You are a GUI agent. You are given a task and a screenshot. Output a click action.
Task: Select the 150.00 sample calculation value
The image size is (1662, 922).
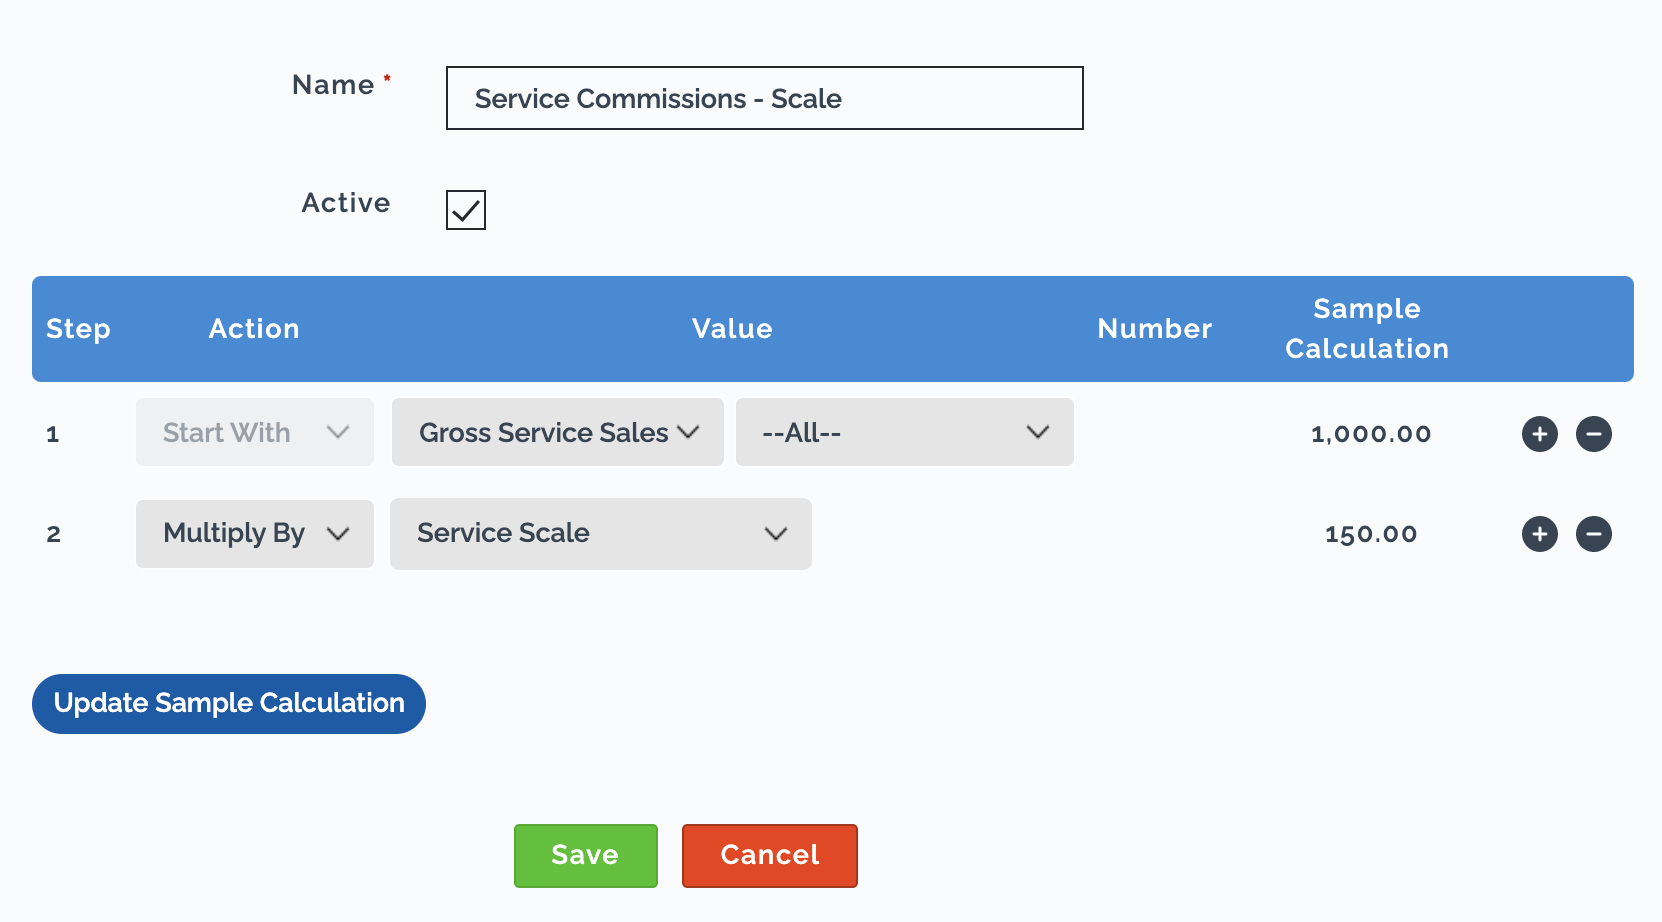pyautogui.click(x=1371, y=534)
